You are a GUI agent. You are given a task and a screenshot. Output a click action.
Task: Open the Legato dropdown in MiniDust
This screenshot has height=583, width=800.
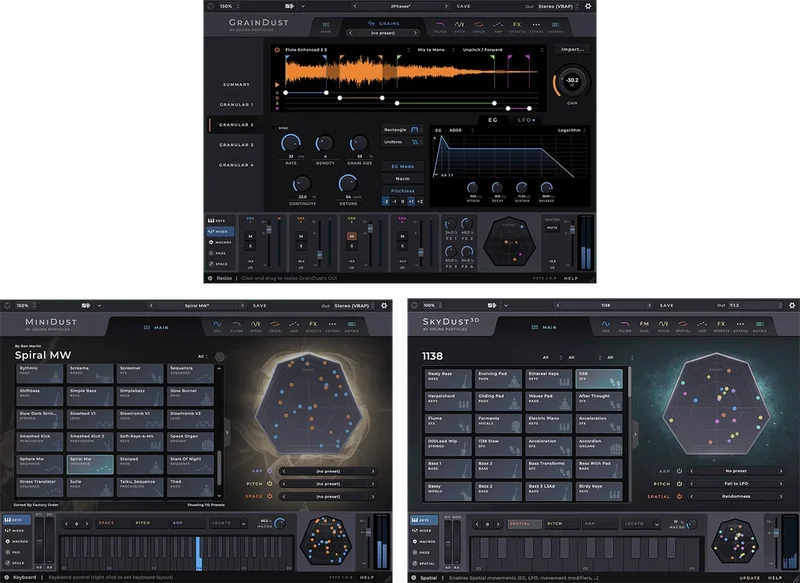(x=229, y=523)
